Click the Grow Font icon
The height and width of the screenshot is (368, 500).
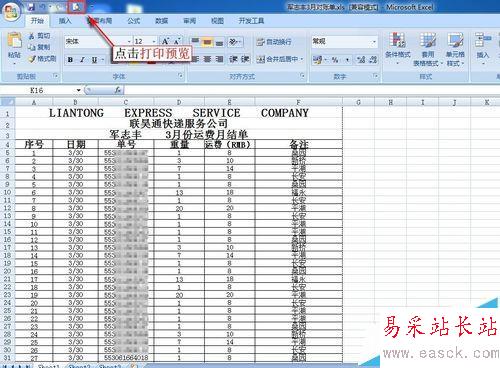click(165, 41)
